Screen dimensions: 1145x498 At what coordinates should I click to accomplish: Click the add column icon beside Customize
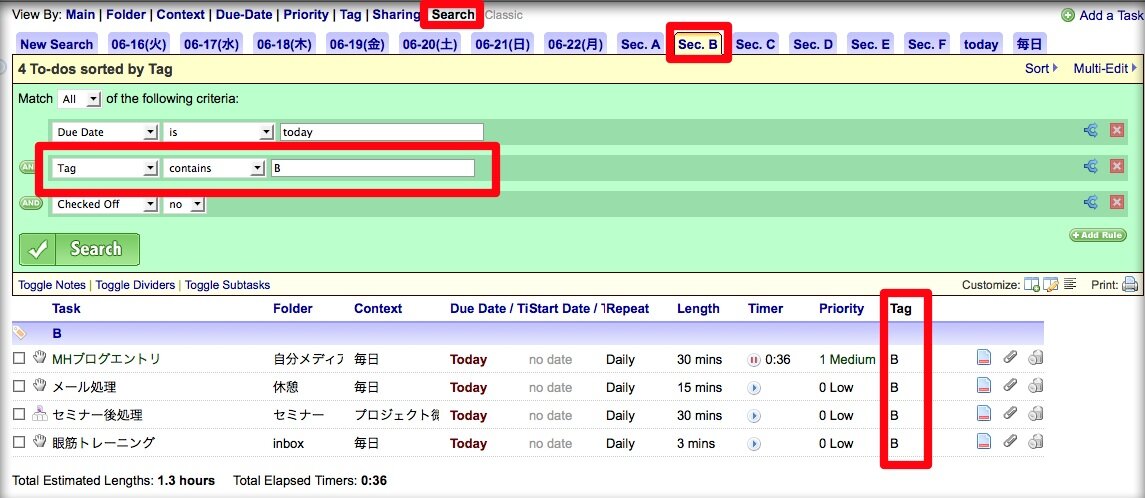(1032, 285)
